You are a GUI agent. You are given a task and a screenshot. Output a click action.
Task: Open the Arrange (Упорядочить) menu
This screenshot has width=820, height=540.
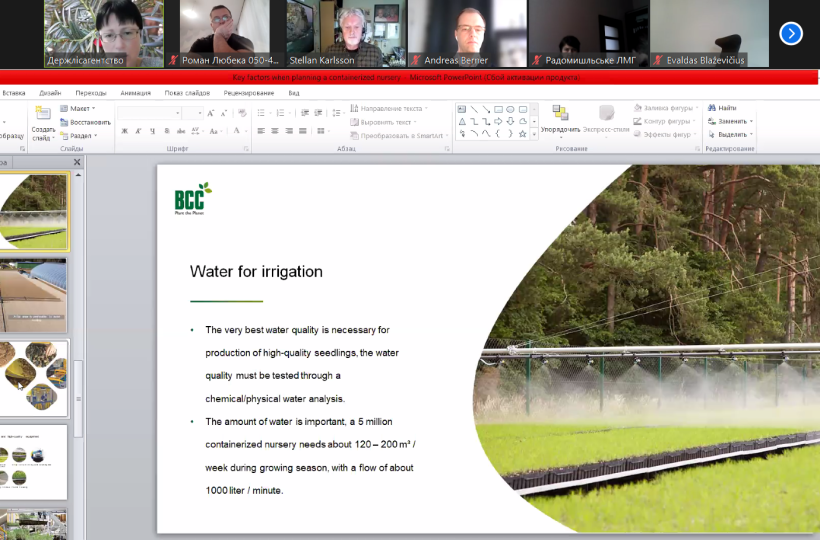[x=560, y=120]
